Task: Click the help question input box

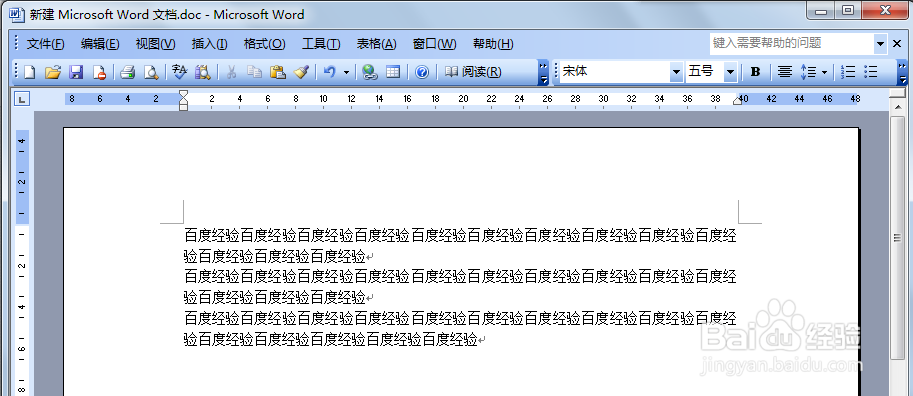Action: [791, 43]
